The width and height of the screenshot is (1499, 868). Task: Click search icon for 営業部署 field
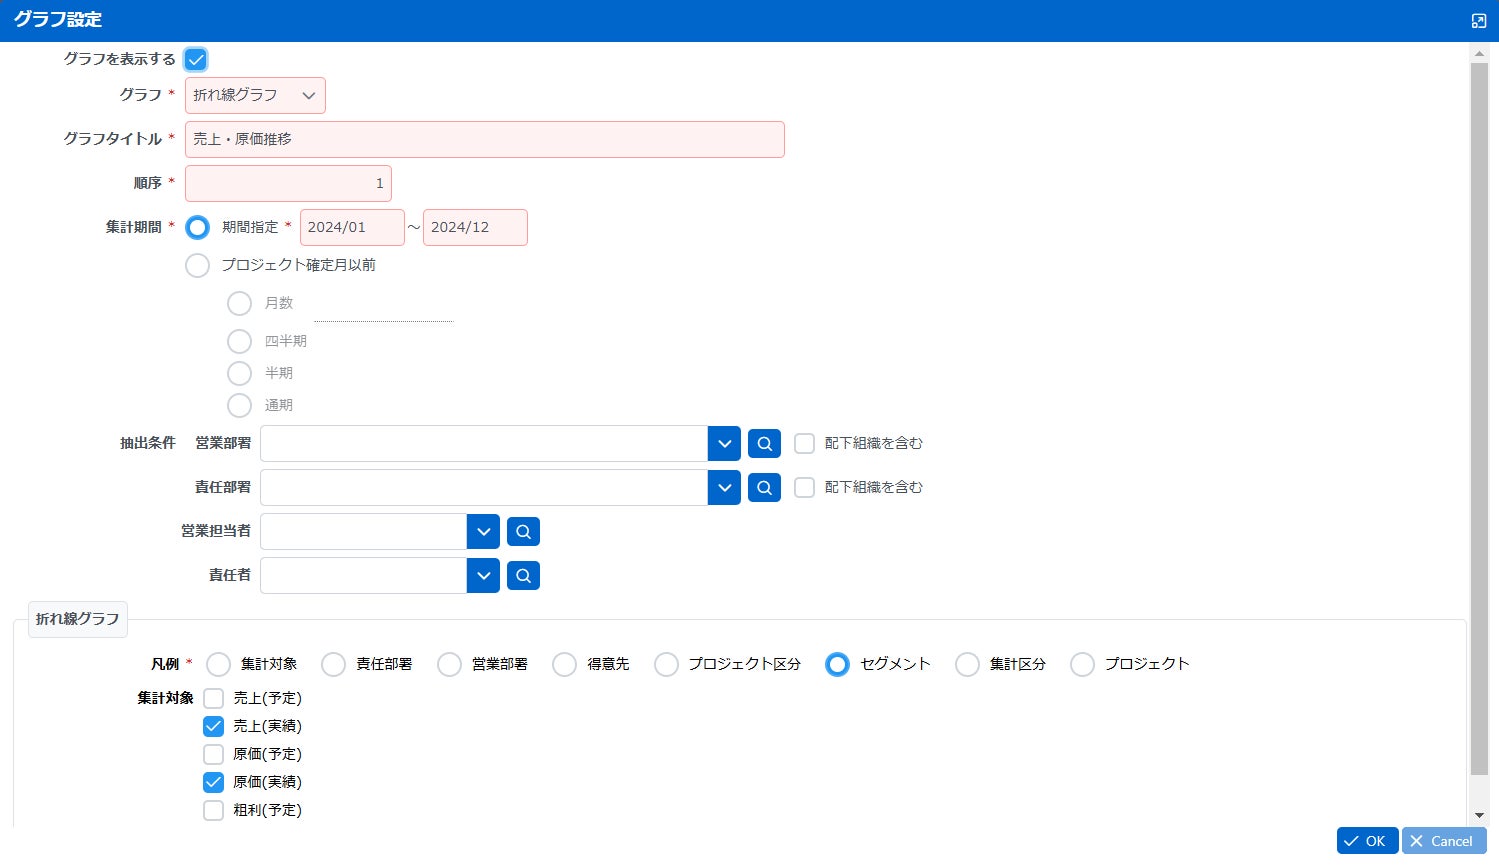pos(764,444)
